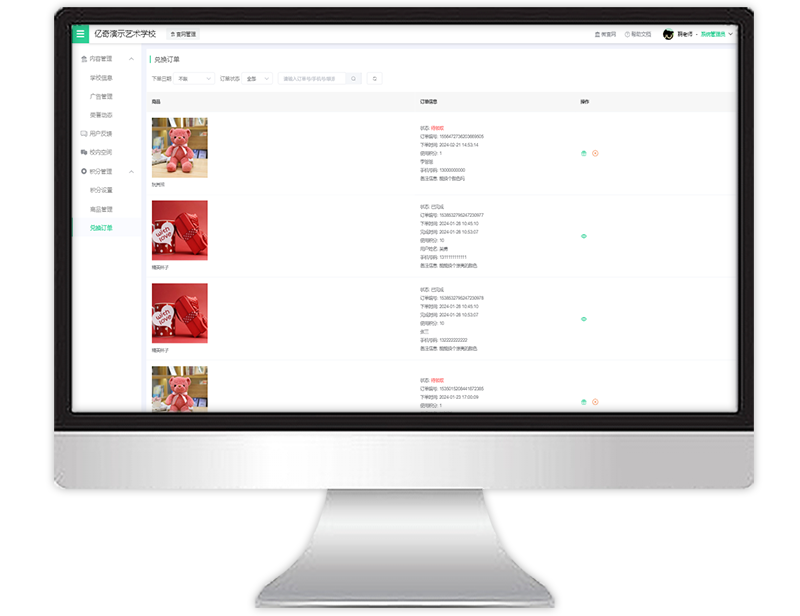Screen dimensions: 800x616
Task: Open the 订单状态 status dropdown
Action: pos(258,78)
